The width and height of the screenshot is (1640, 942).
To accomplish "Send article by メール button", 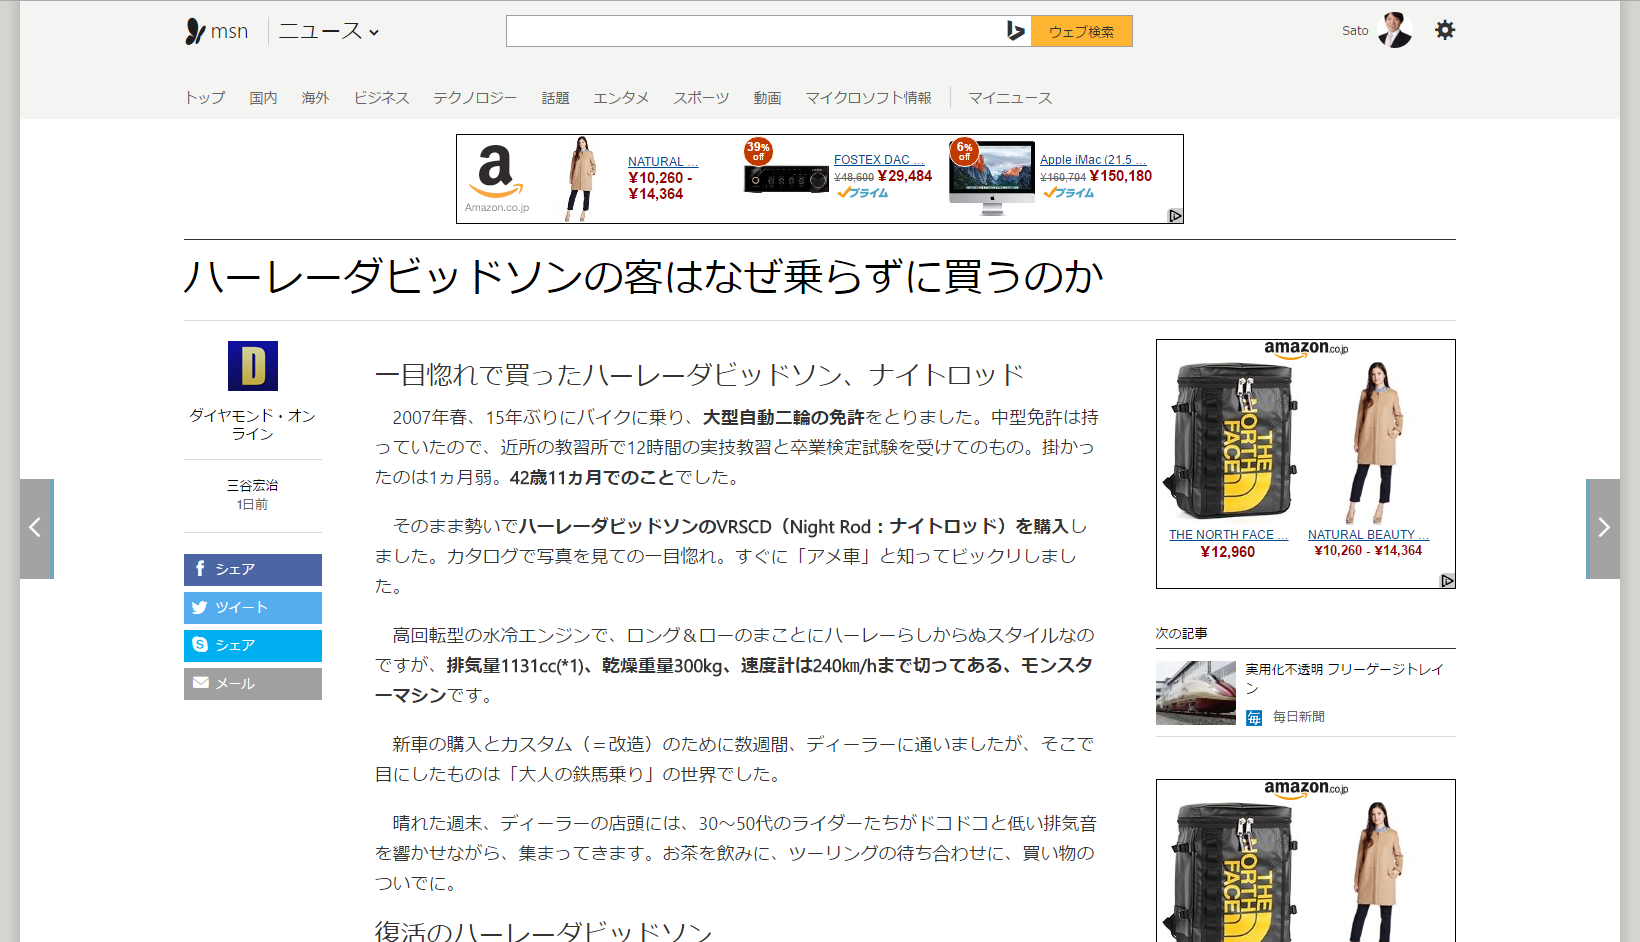I will 253,683.
